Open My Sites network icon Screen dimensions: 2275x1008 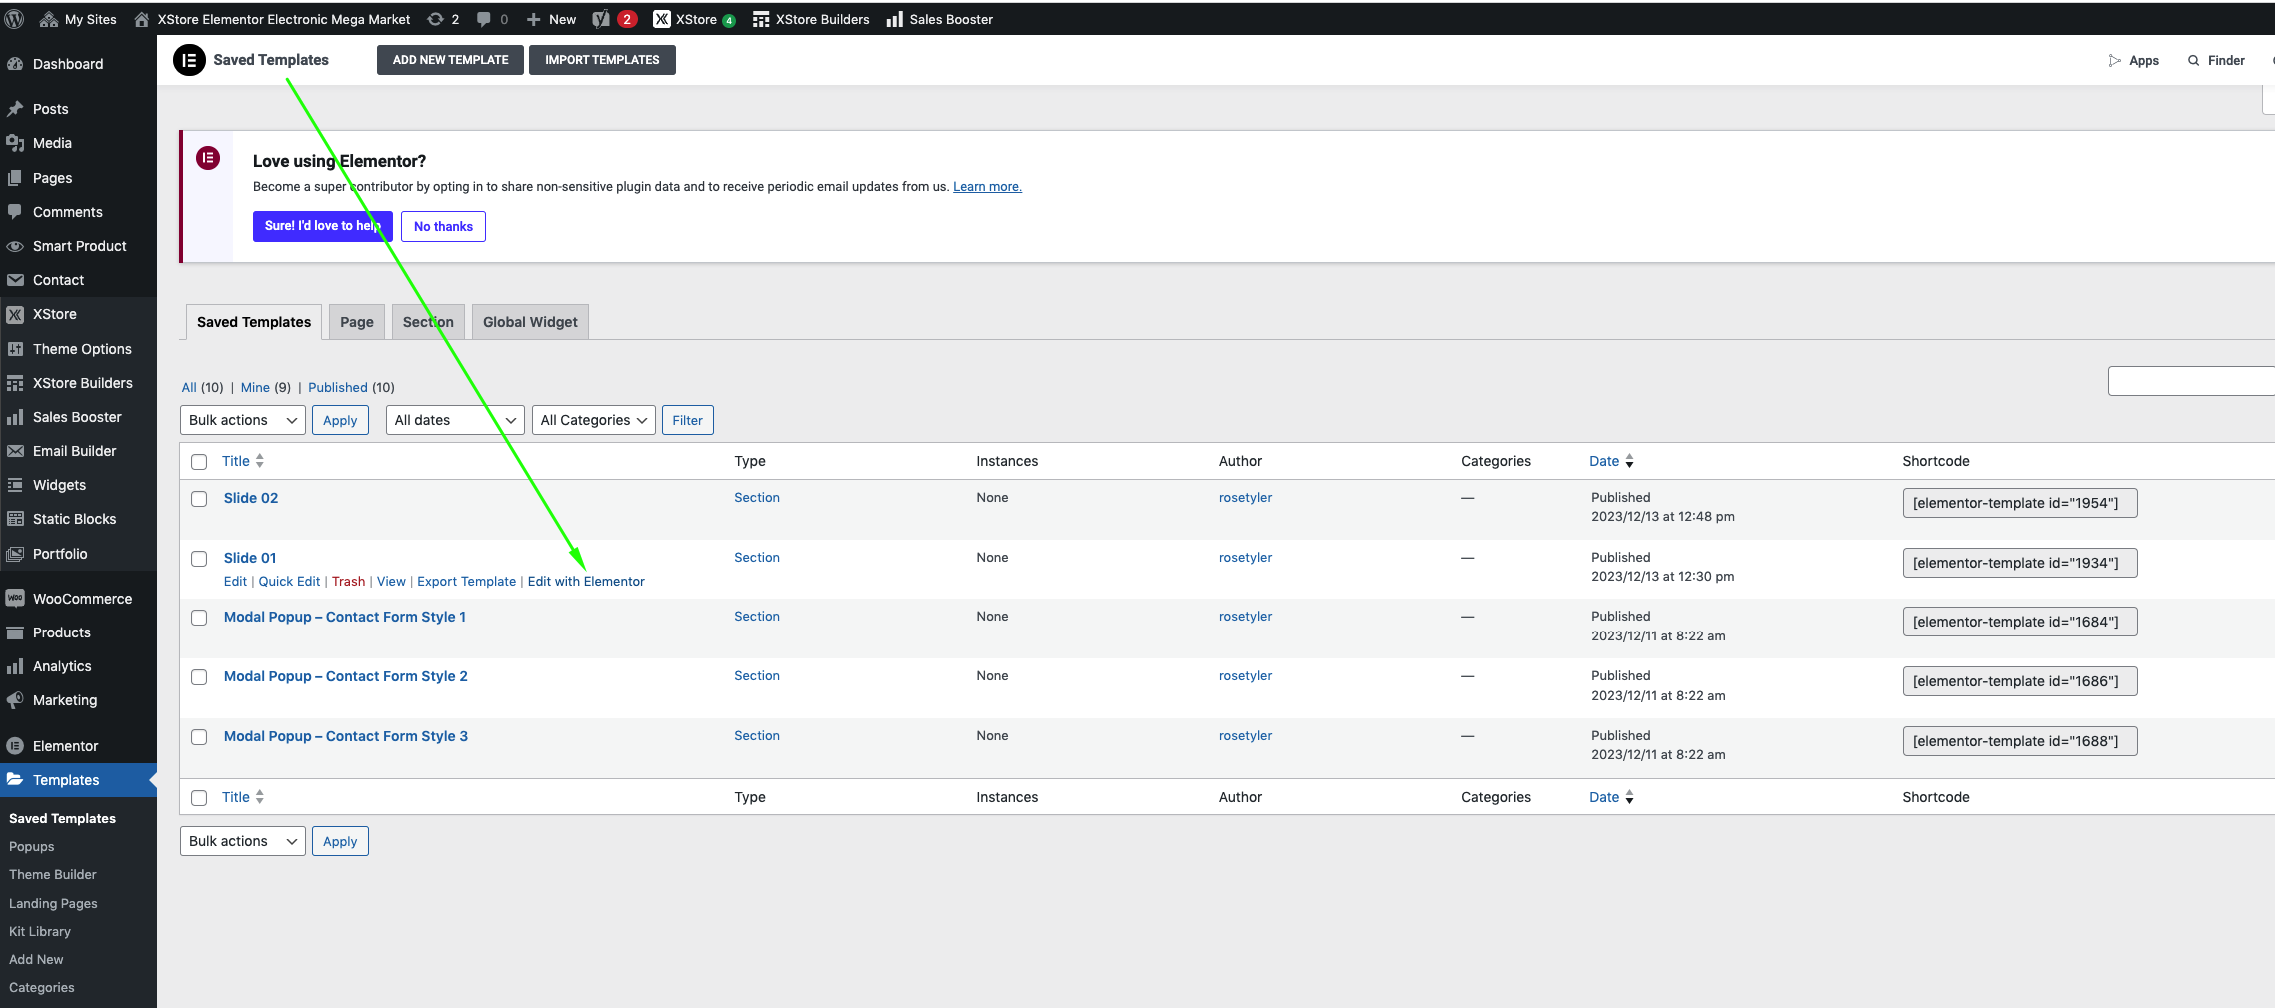(x=48, y=19)
